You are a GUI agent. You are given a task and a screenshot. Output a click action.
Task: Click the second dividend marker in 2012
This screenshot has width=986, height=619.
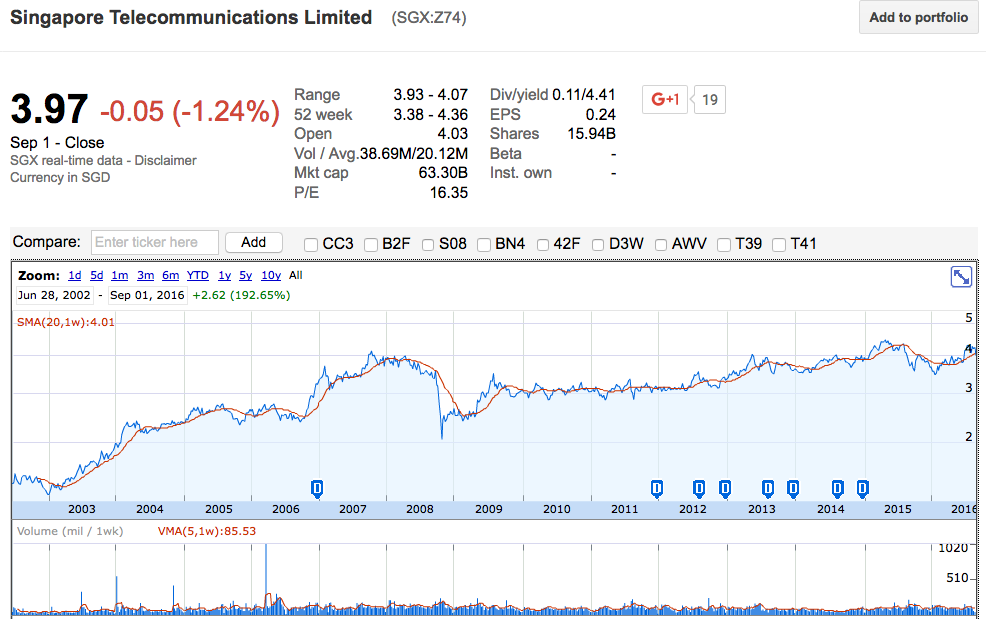(722, 488)
